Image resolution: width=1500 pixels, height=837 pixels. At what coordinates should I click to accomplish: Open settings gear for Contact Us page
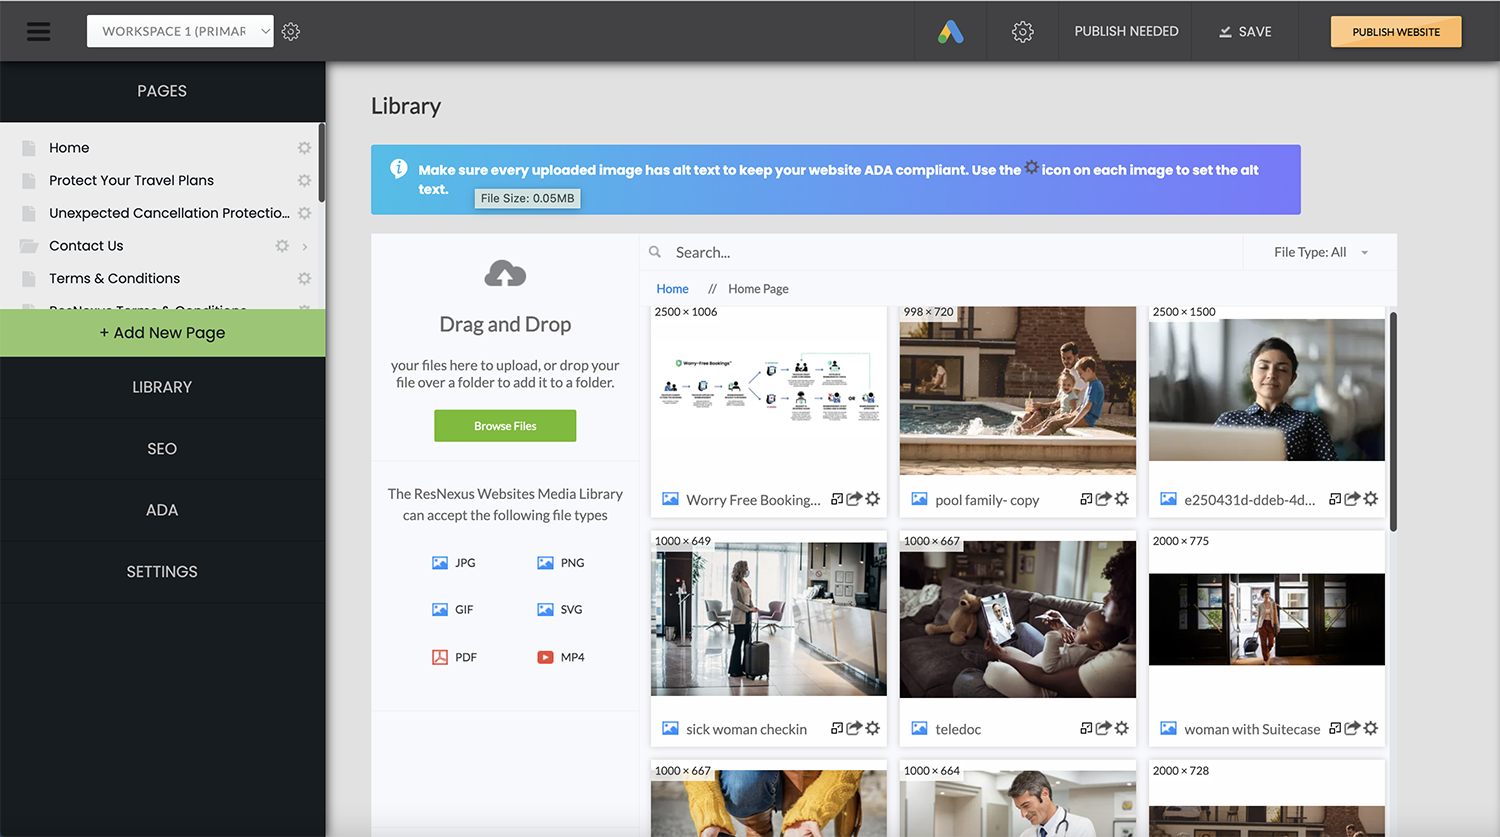282,246
